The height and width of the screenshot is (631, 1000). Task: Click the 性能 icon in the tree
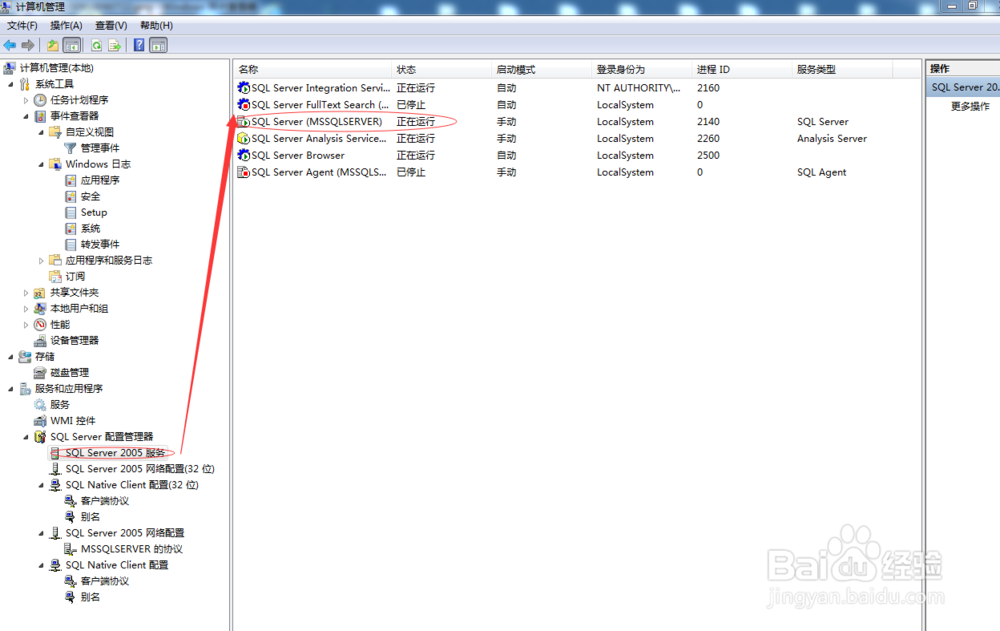[x=40, y=325]
